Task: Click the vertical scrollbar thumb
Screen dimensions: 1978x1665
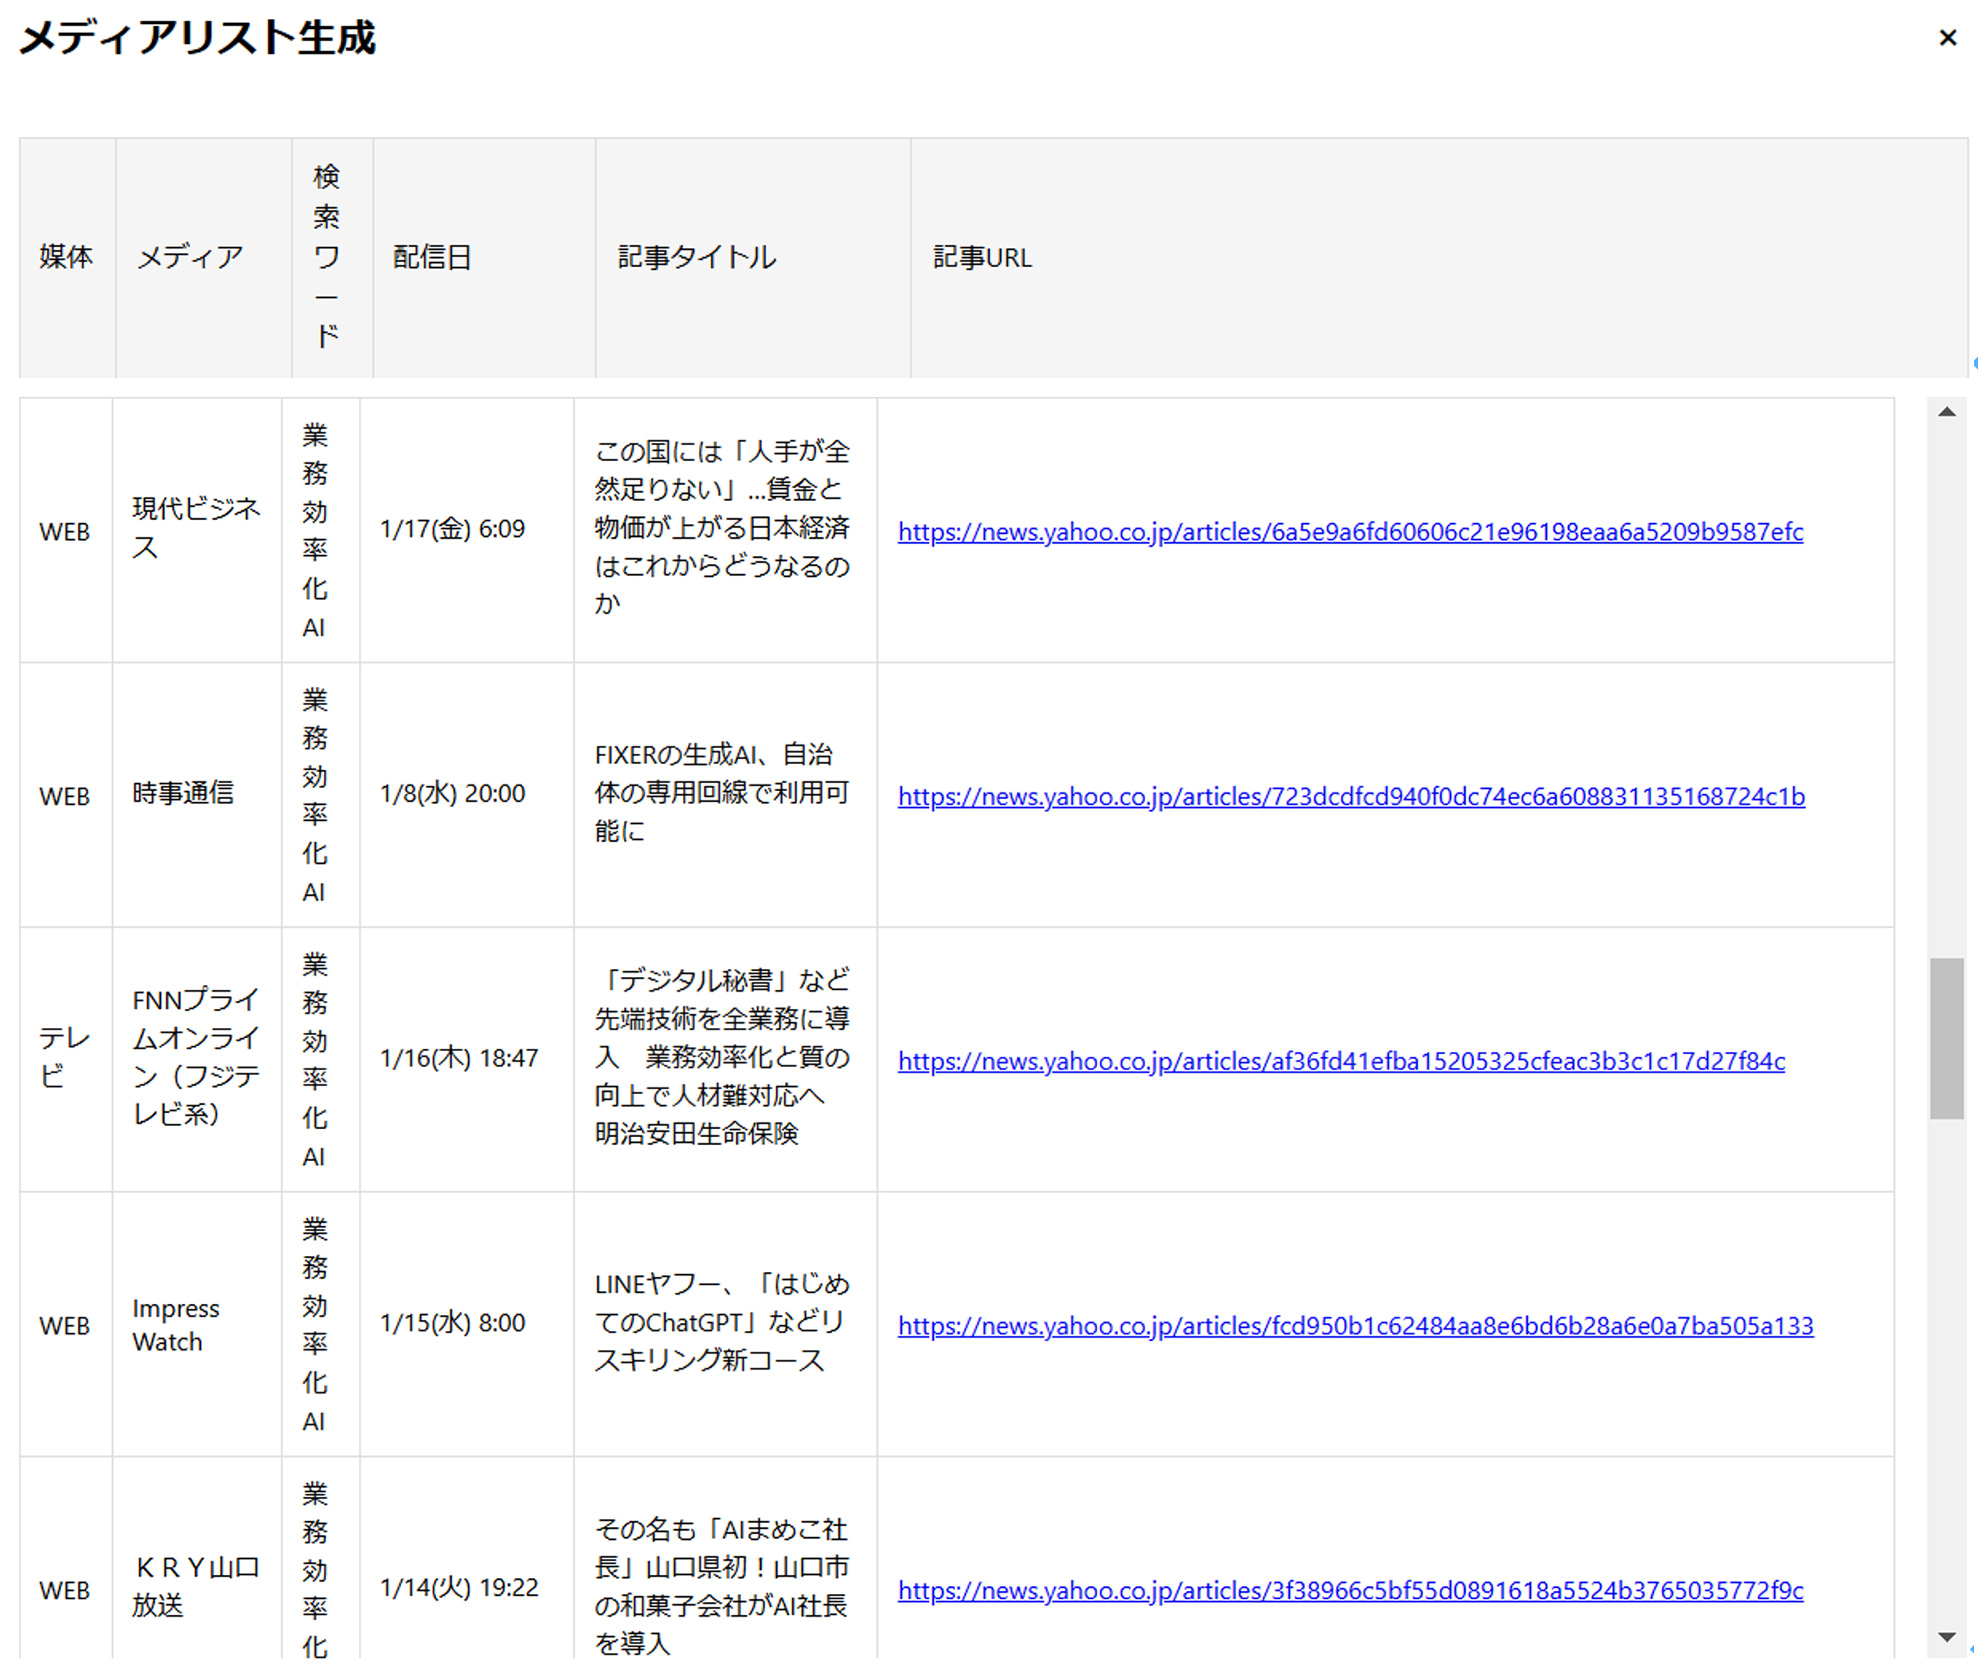Action: point(1946,1038)
